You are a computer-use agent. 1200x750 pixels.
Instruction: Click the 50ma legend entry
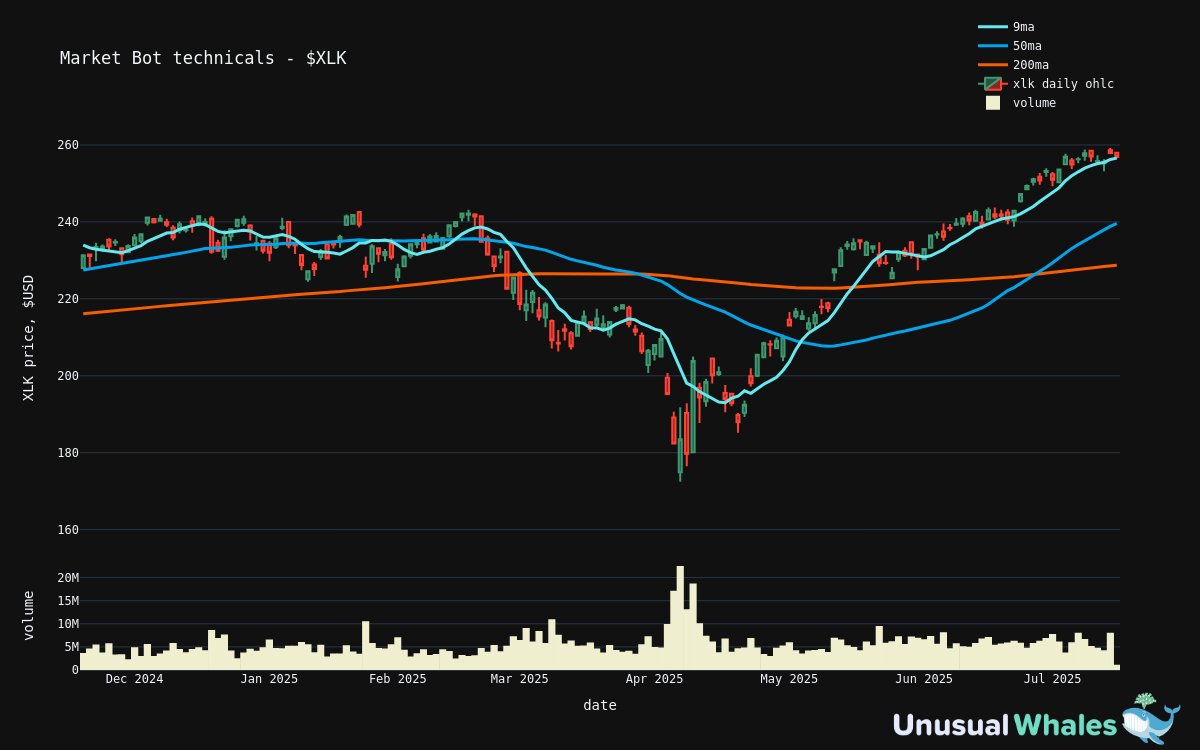[1010, 46]
